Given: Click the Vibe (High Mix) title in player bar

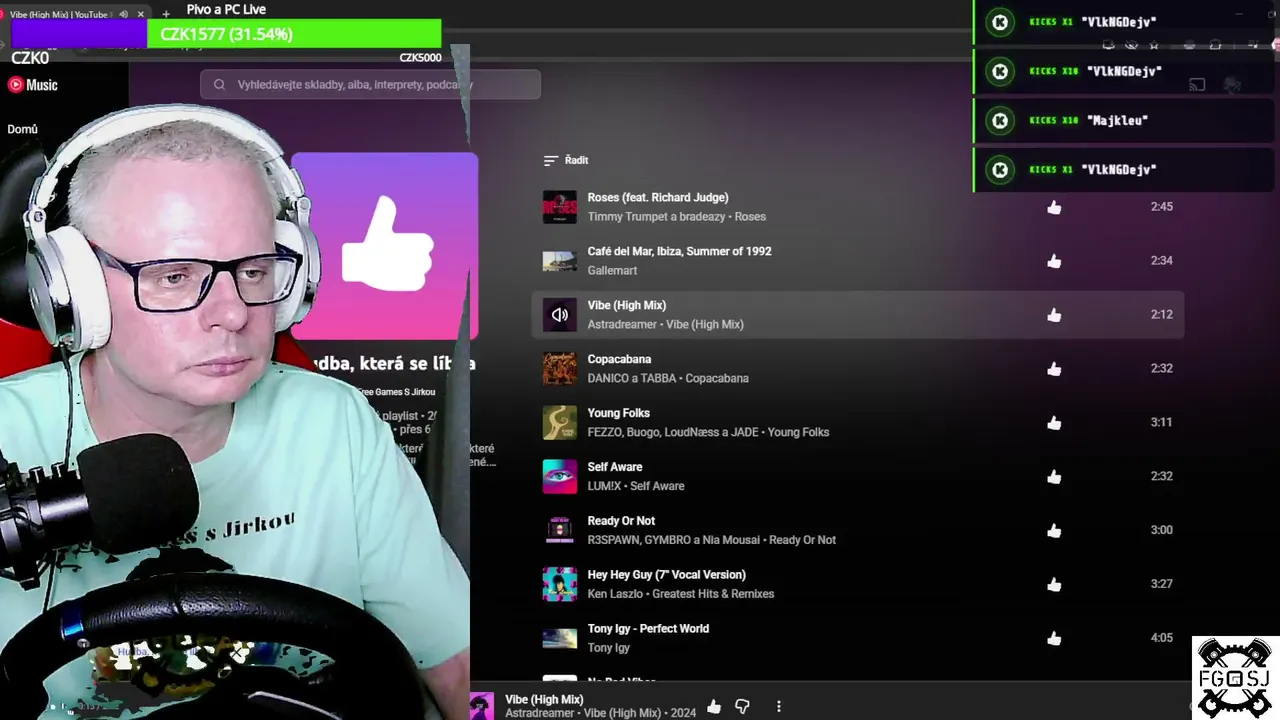Looking at the screenshot, I should 544,700.
